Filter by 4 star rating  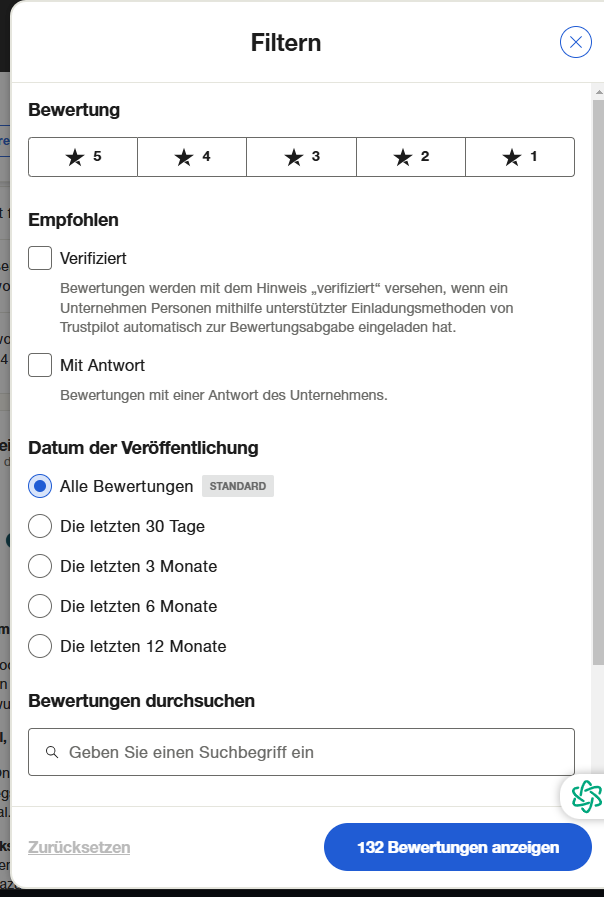pos(192,157)
